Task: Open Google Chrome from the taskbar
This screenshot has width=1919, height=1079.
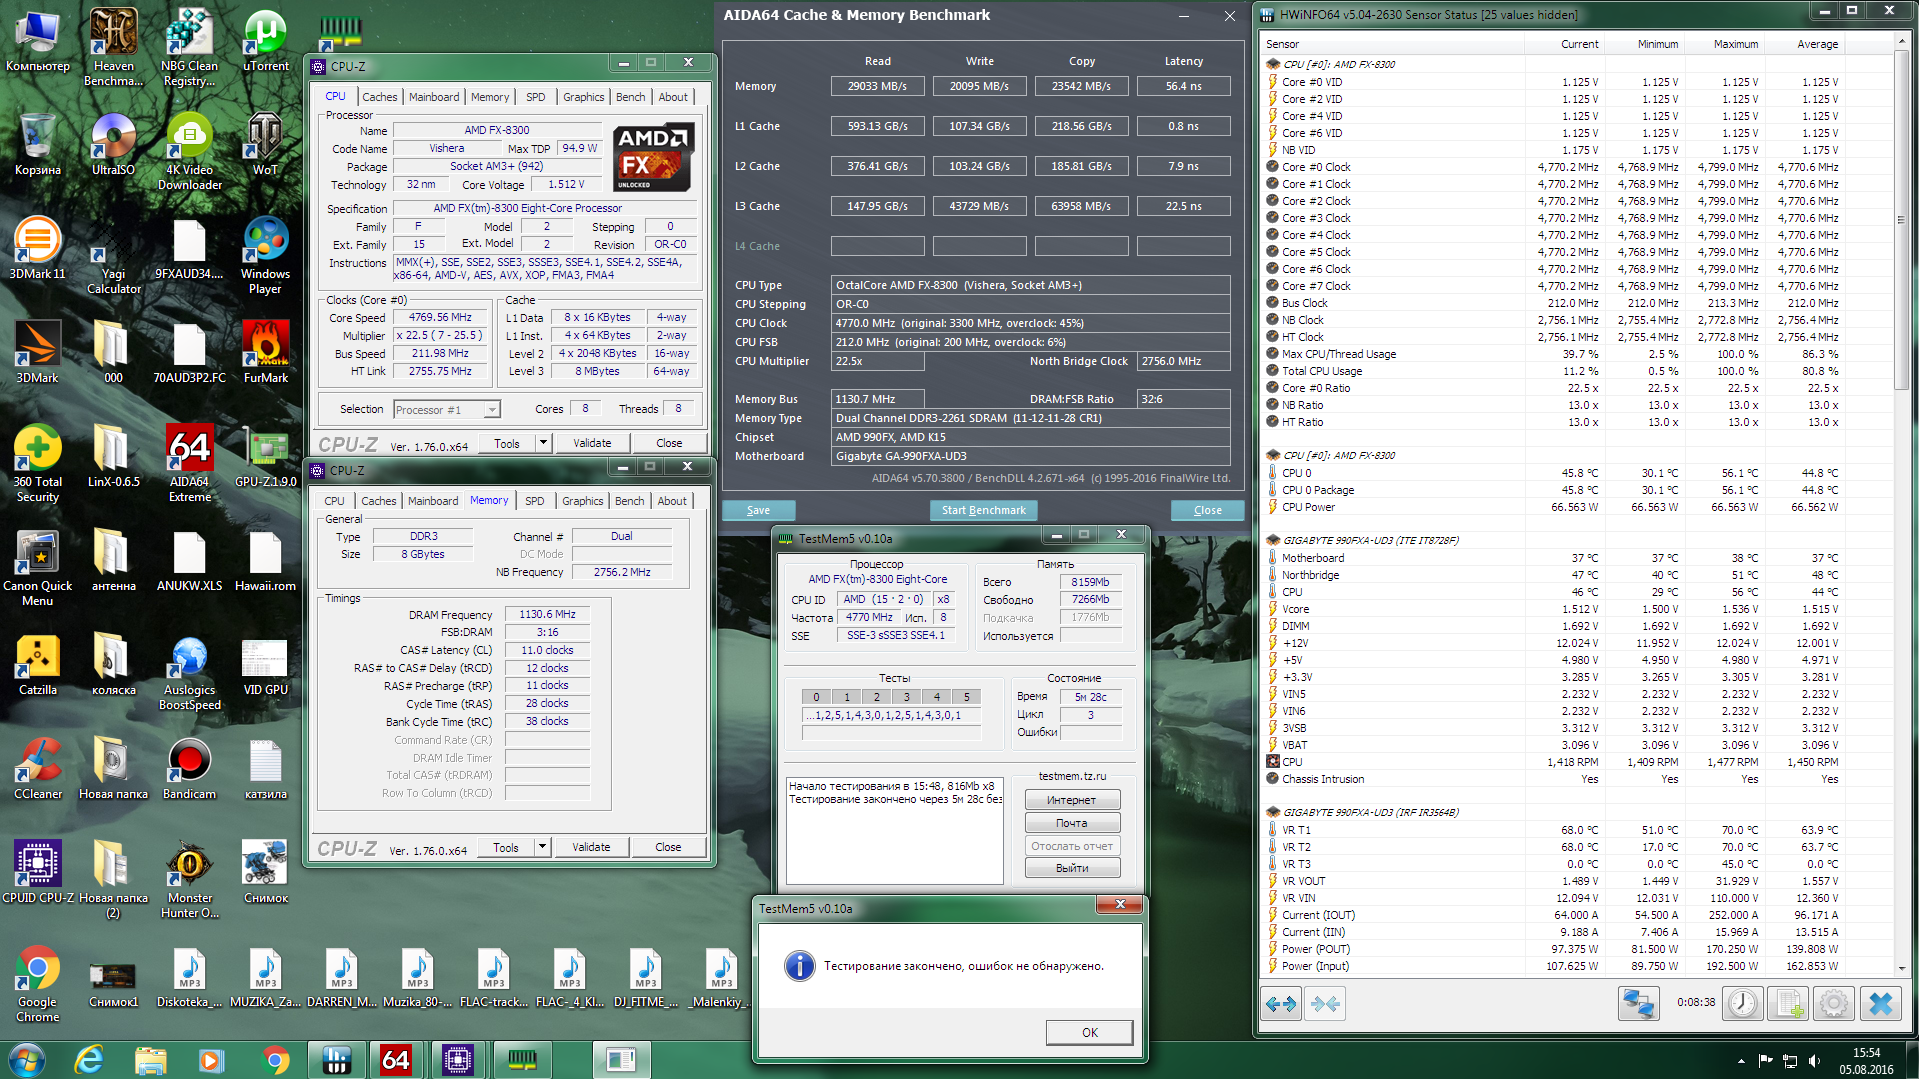Action: coord(275,1059)
